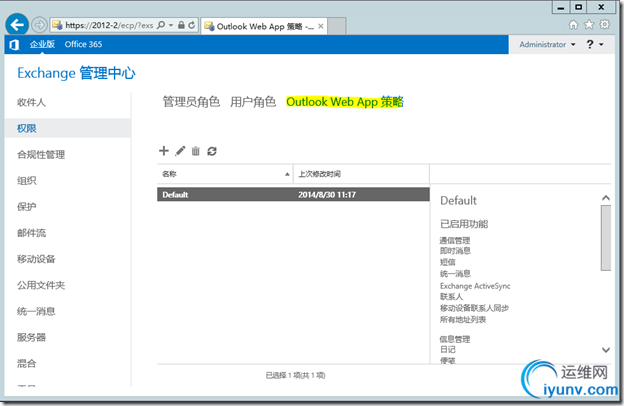The width and height of the screenshot is (624, 406).
Task: Click the details pane scrollbar thumb
Action: [606, 238]
